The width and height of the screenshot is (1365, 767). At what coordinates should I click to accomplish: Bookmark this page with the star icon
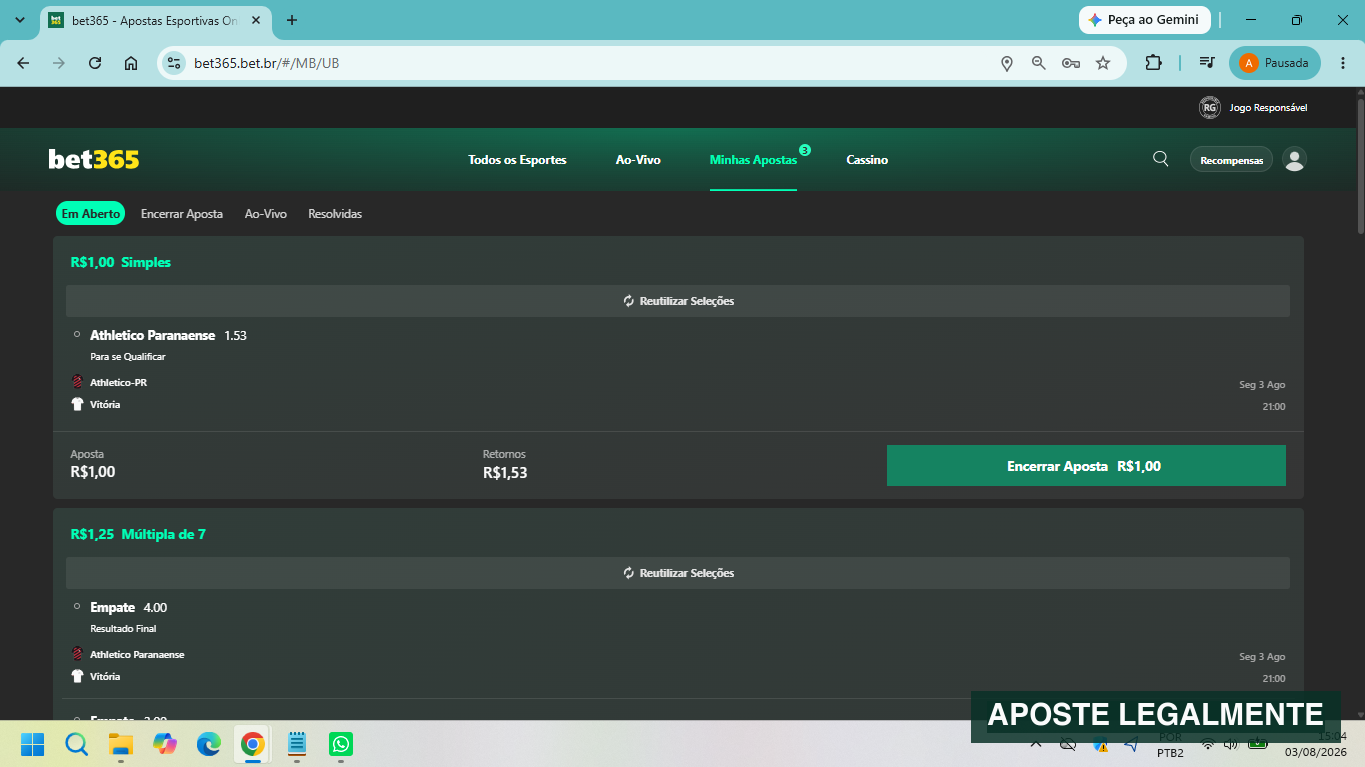pos(1103,63)
